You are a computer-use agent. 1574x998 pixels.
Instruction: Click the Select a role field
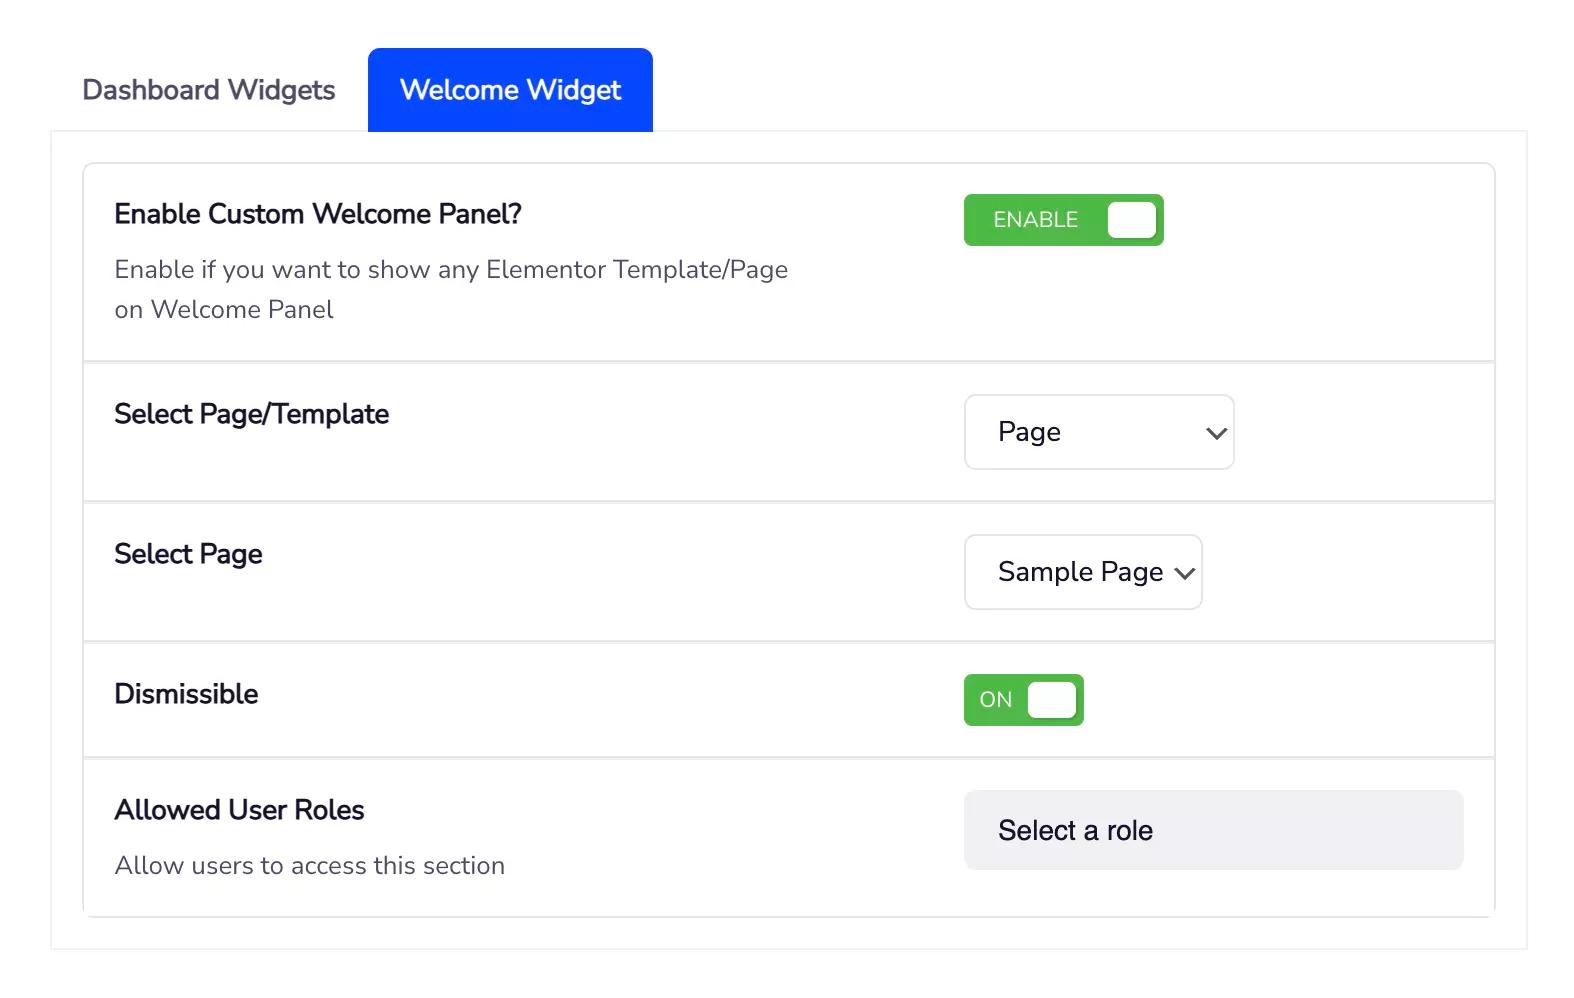(1213, 830)
